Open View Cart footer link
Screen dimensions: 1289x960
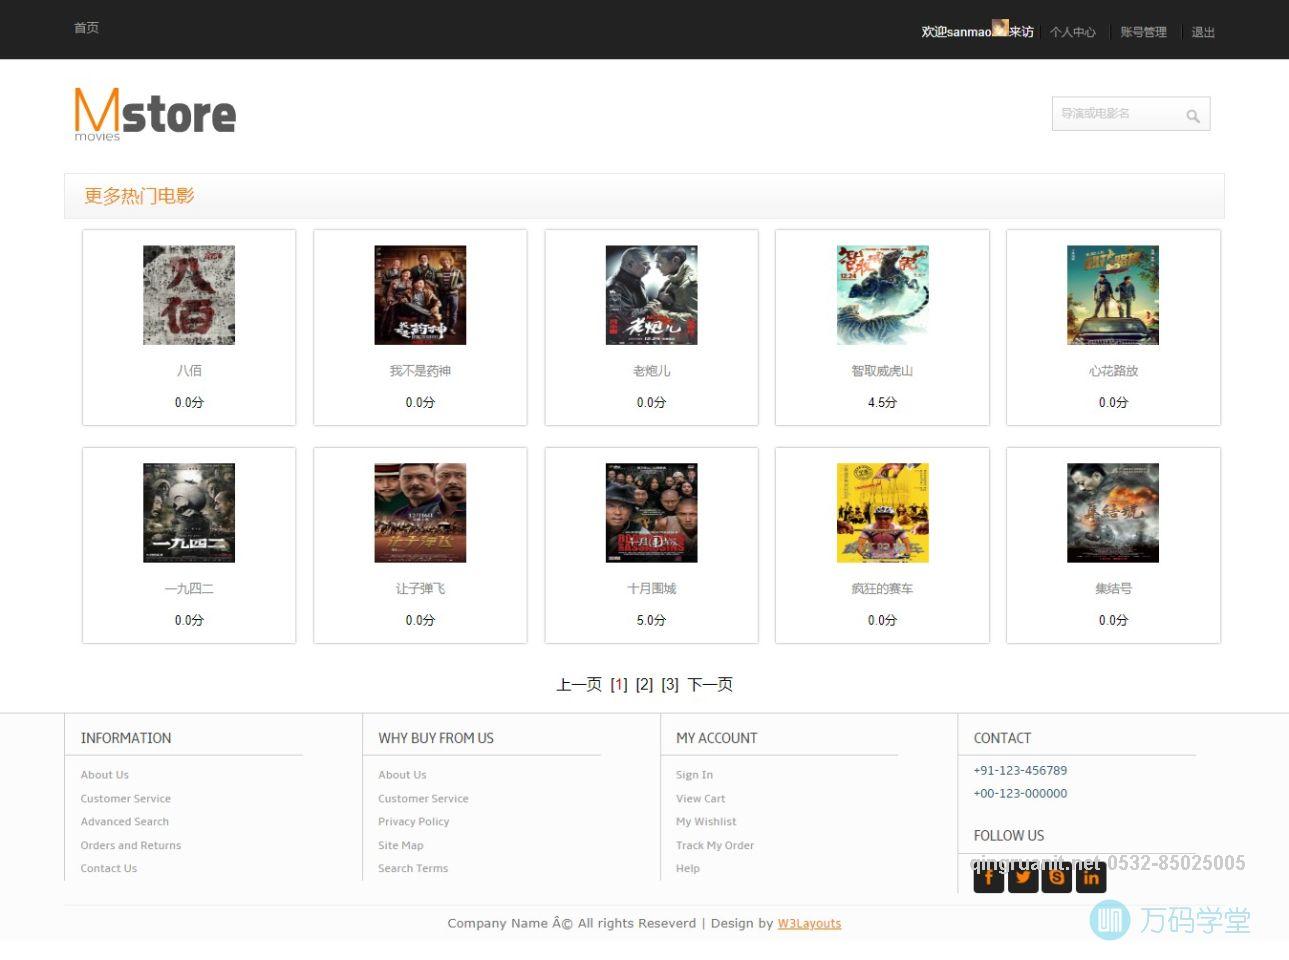point(700,799)
